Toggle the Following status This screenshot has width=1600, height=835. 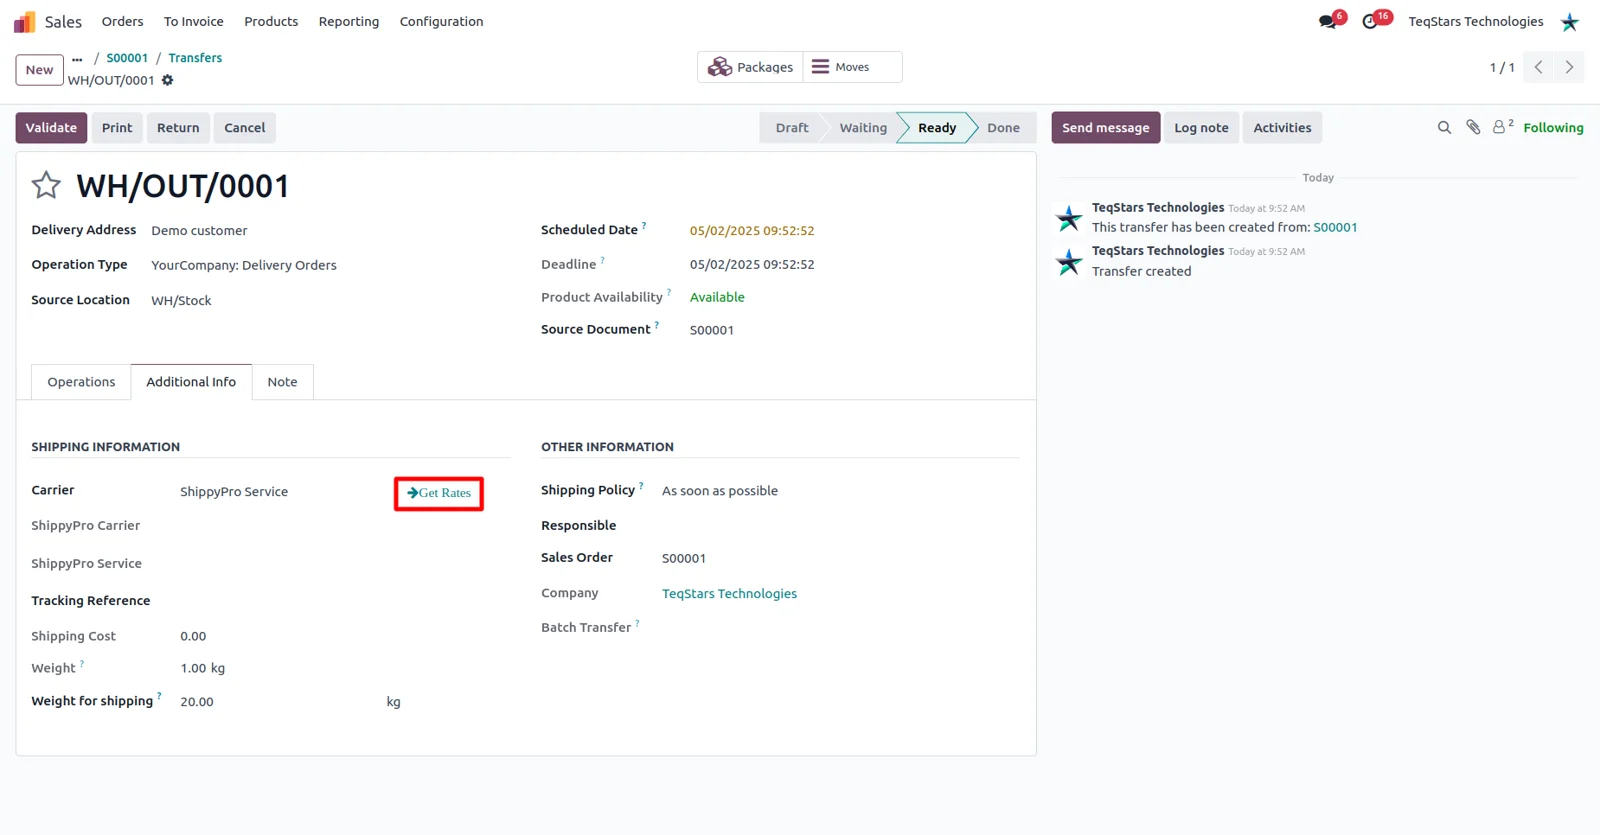tap(1553, 128)
